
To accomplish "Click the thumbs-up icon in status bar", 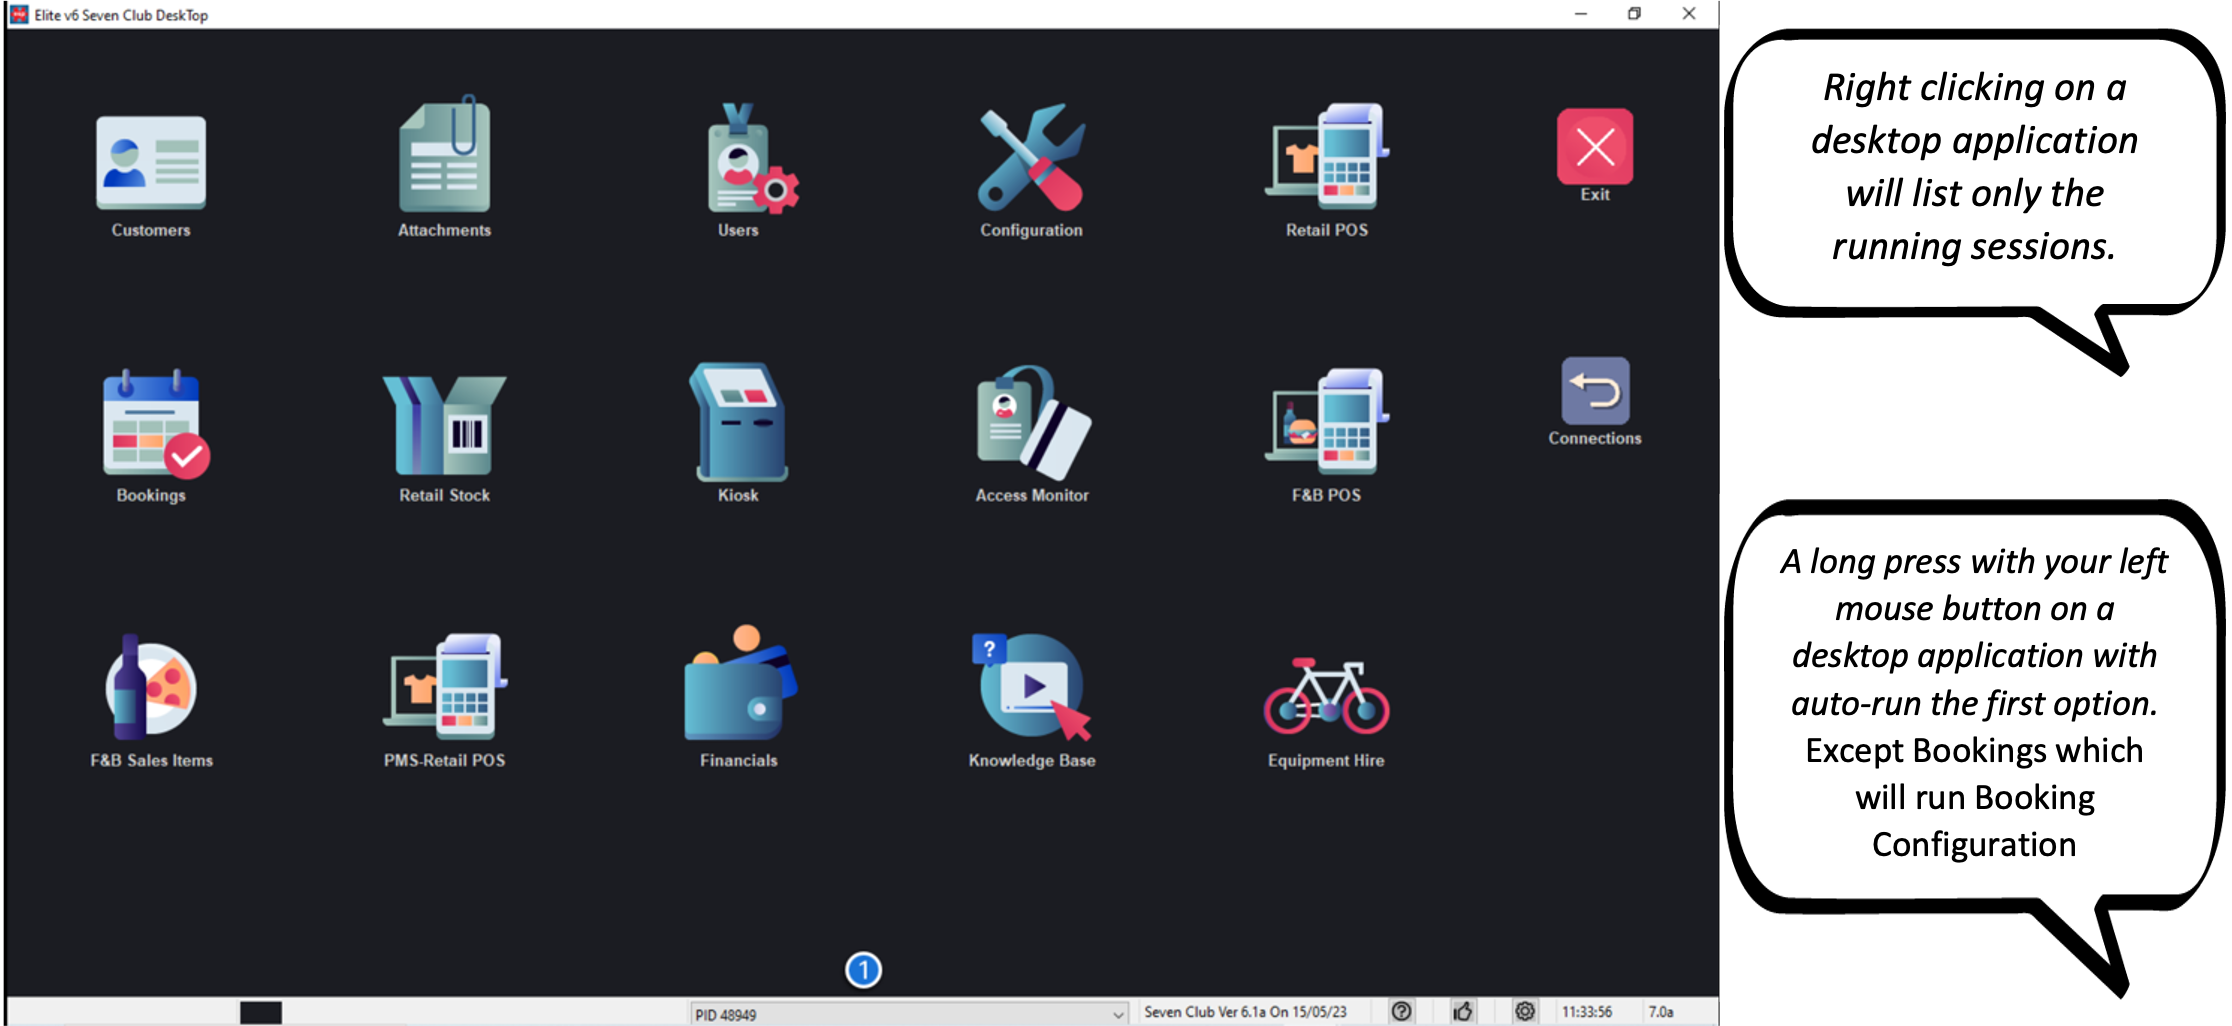I will 1463,1011.
